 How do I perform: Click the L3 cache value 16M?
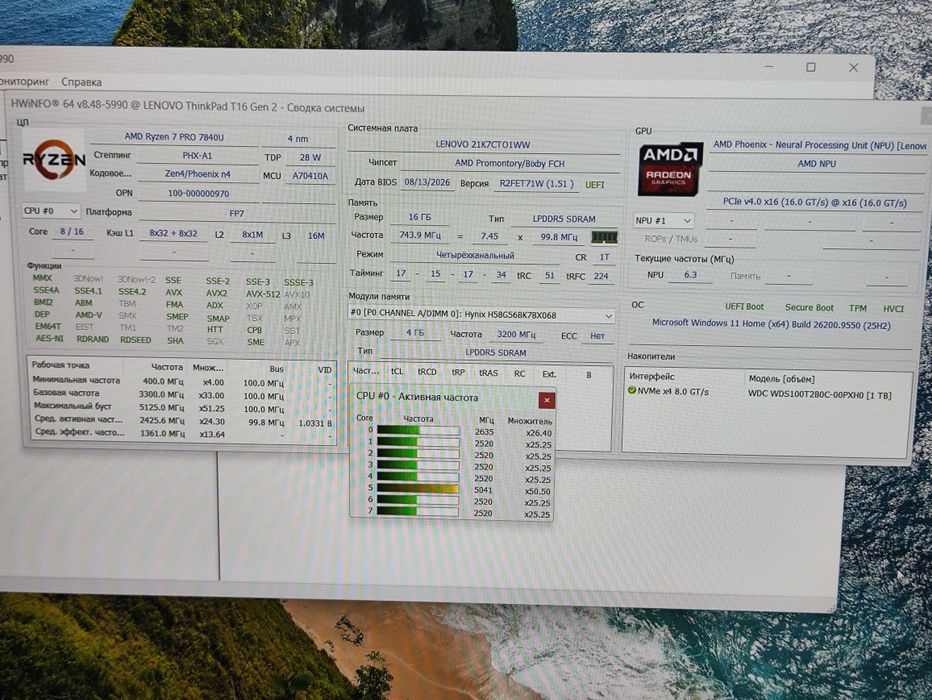[x=316, y=236]
